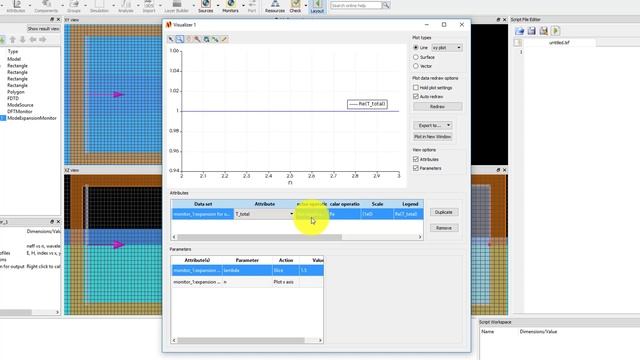Screen dimensions: 640x360
Task: Activate the zoom magnifier tool in Visualizer
Action: [180, 39]
